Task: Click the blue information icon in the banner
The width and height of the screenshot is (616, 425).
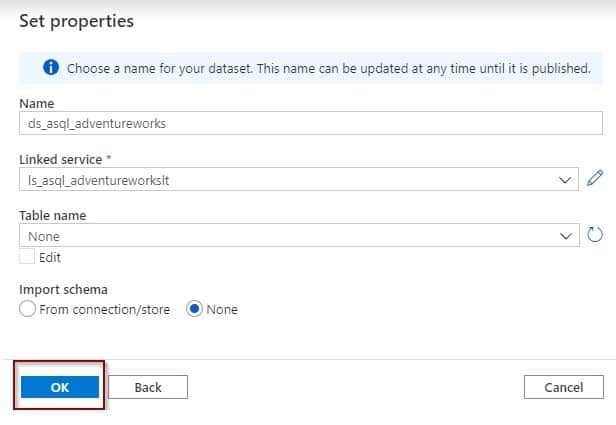Action: pos(51,68)
